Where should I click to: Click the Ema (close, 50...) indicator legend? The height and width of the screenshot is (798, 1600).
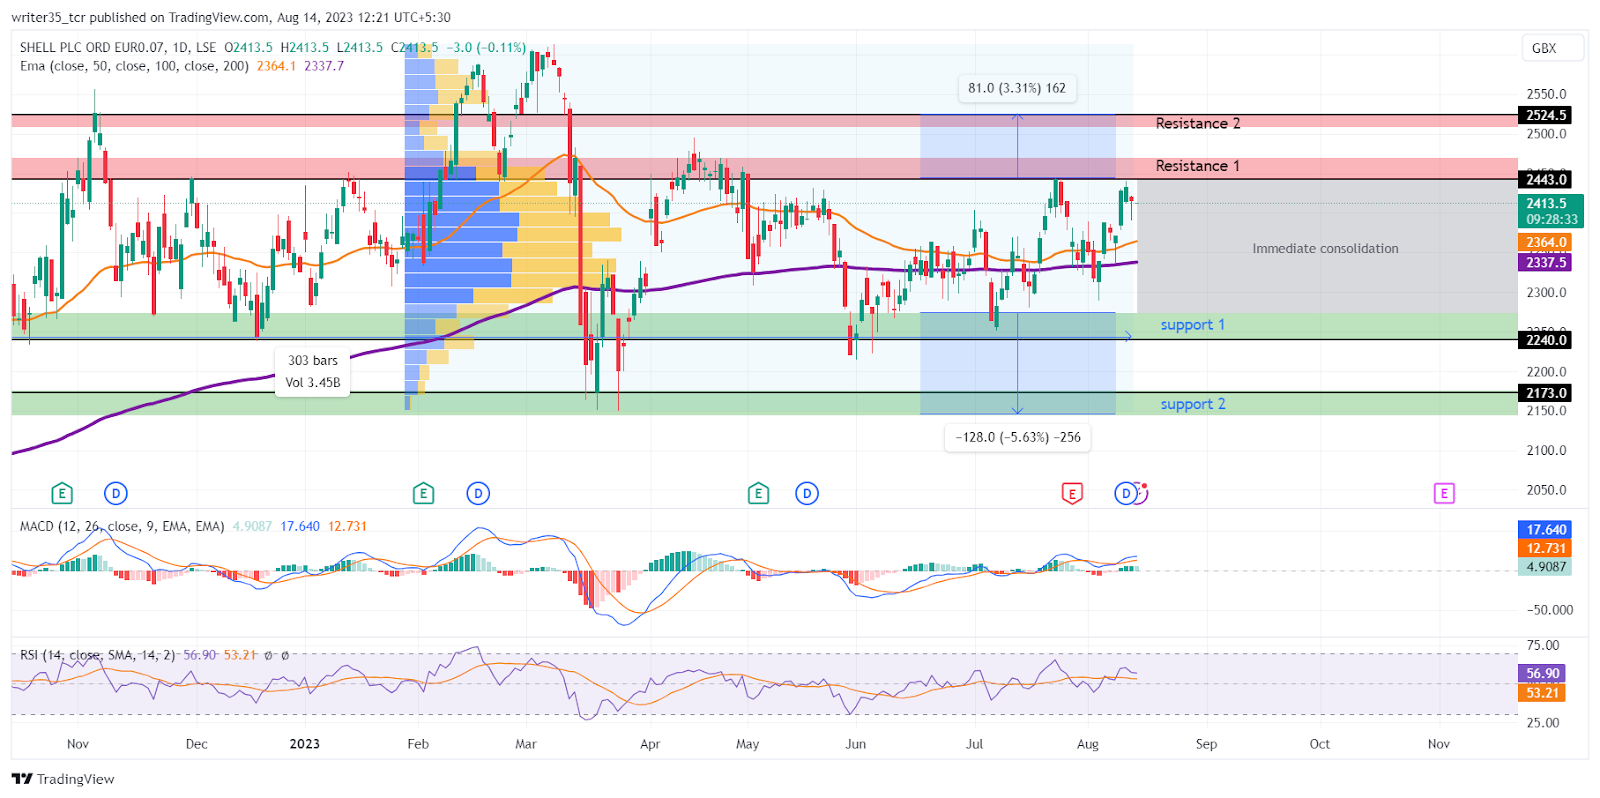pos(134,66)
